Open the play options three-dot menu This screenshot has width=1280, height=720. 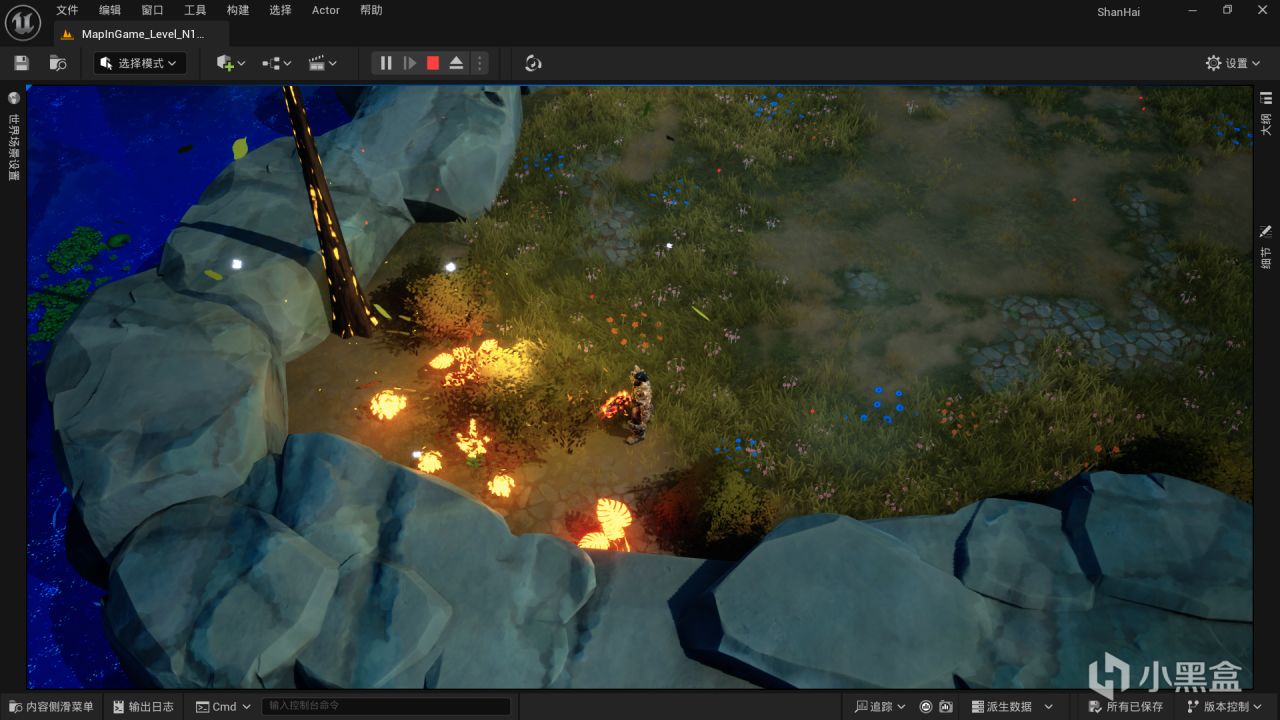coord(480,63)
